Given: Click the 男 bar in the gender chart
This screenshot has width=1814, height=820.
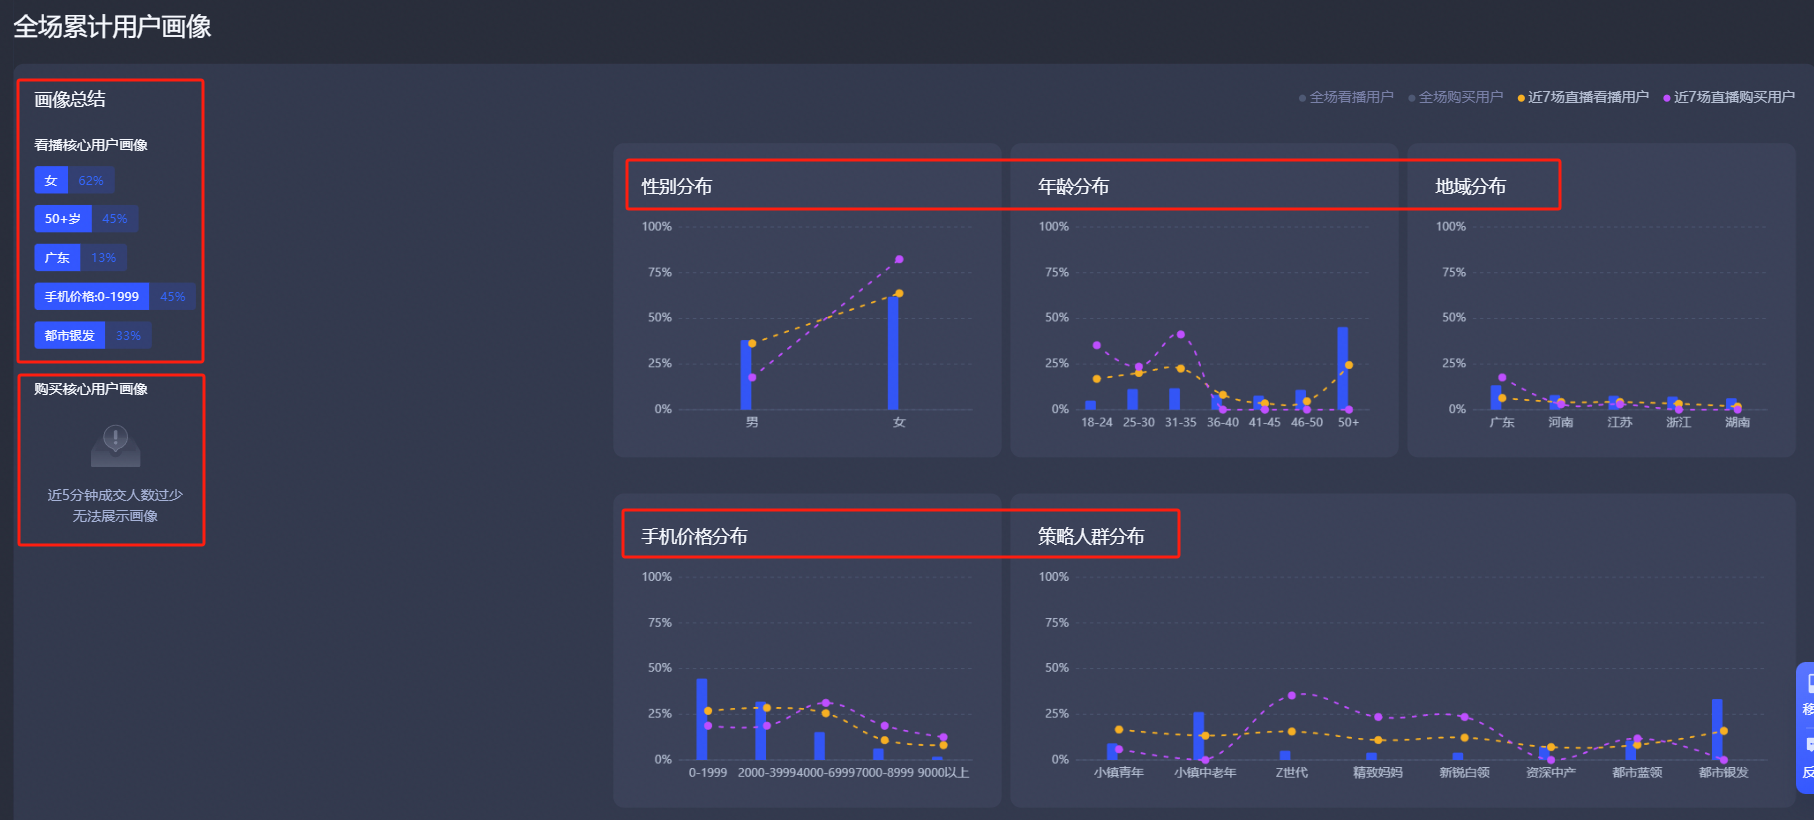Looking at the screenshot, I should [746, 375].
